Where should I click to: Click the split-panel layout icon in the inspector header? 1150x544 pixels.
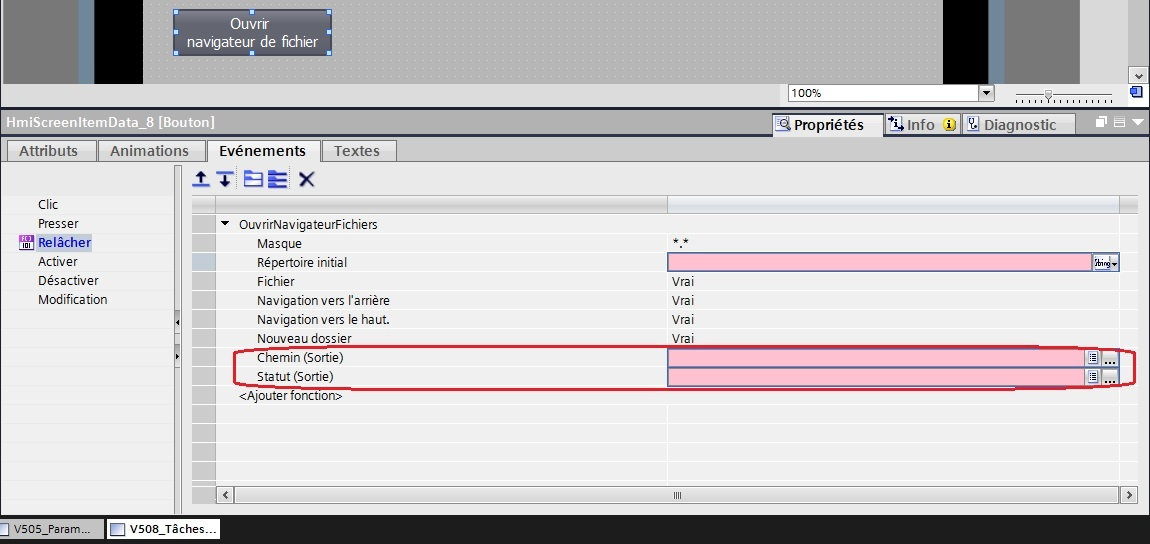point(1119,123)
